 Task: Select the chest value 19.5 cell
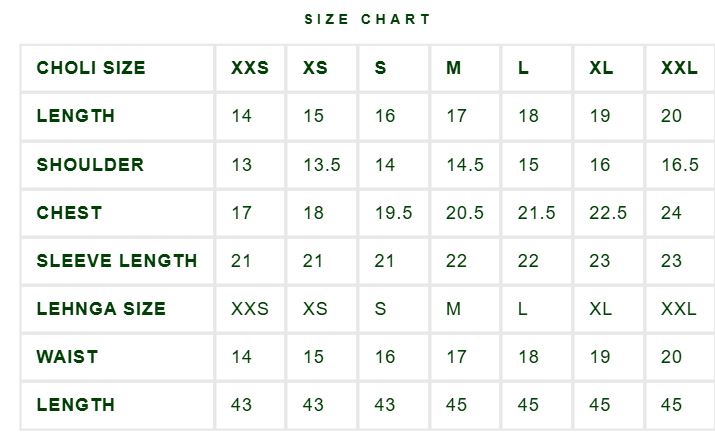394,213
